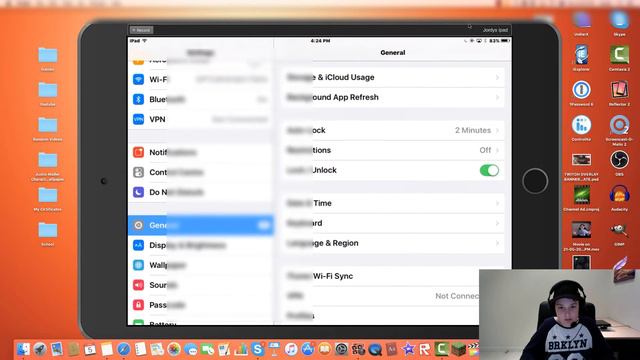Open Auto-Lock chevron next to 2 Minutes
Screen dimensions: 640x360
click(x=497, y=130)
